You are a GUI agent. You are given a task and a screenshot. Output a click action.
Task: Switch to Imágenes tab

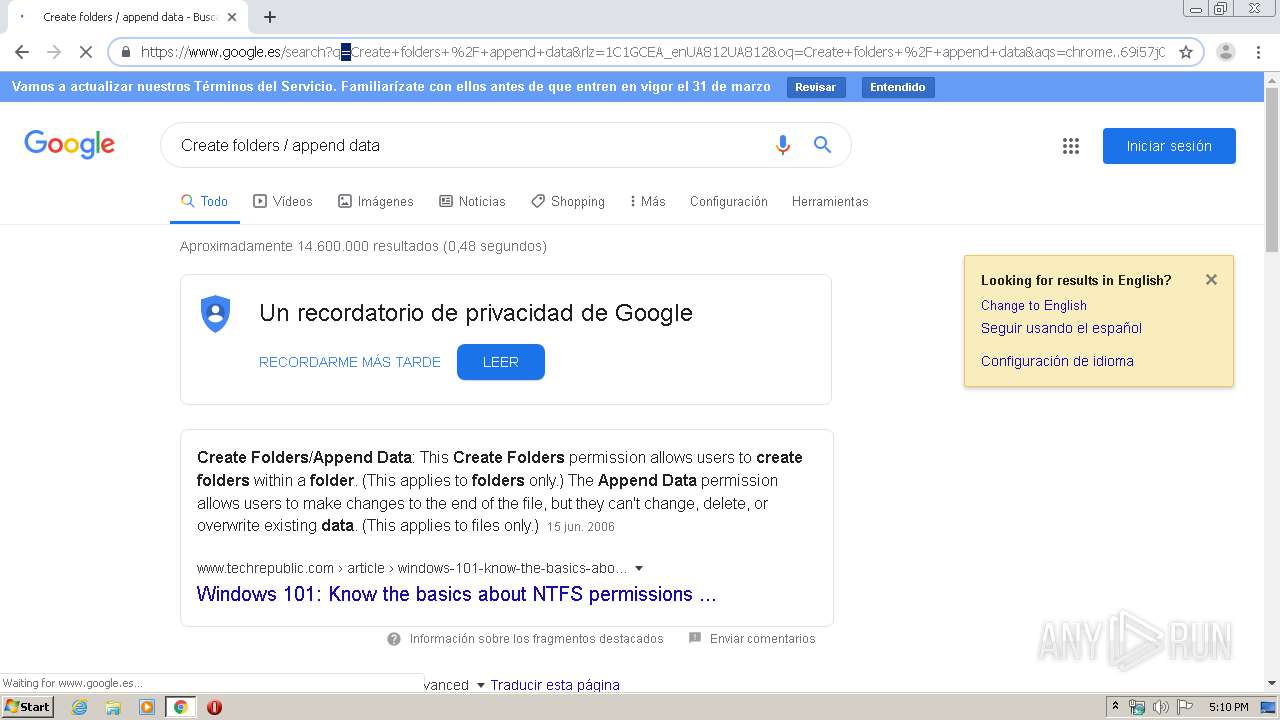coord(376,201)
